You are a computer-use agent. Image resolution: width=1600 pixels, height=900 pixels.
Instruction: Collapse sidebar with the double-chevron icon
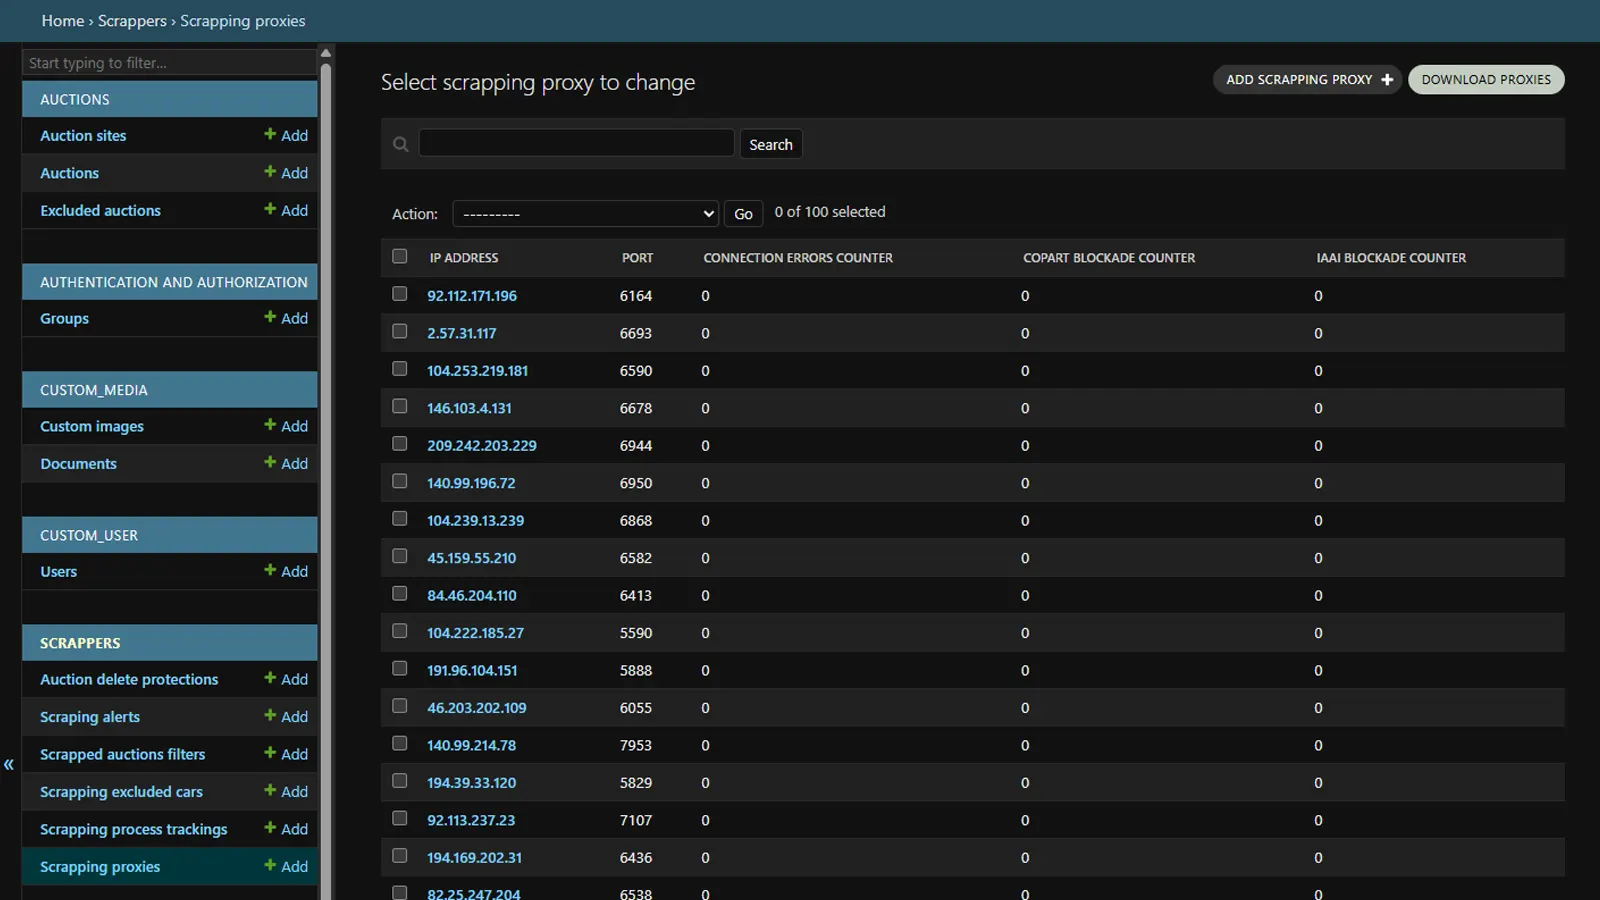tap(9, 765)
